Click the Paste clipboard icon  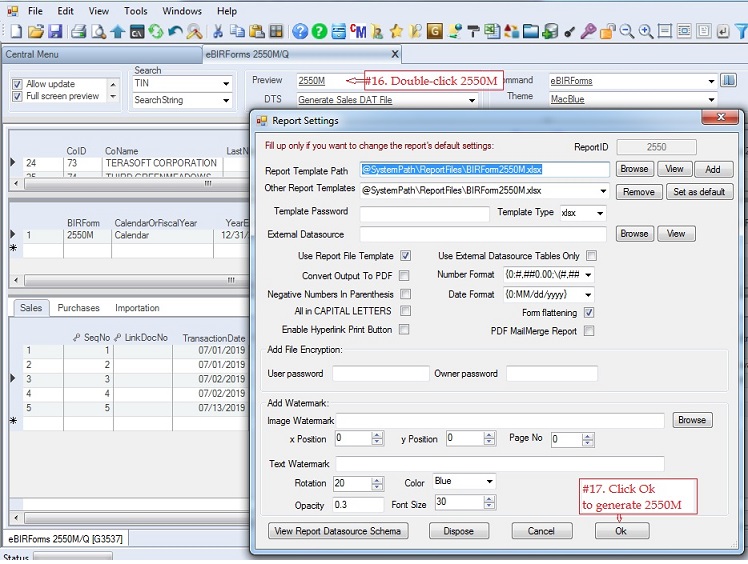point(257,32)
